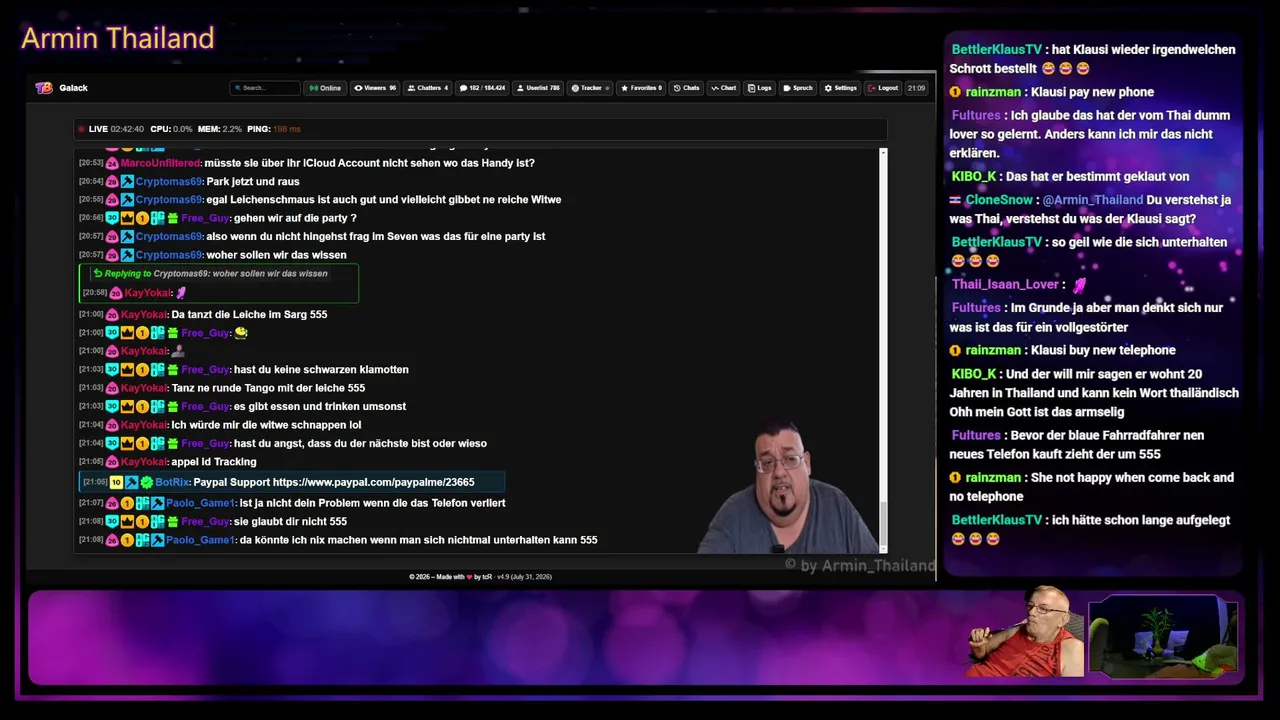Click the chat panel vertical scrollbar
The image size is (1280, 720).
[x=883, y=350]
